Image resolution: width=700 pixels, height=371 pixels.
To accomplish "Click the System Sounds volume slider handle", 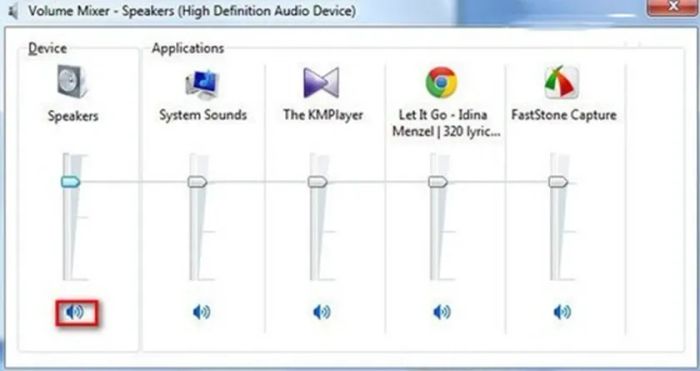I will tap(197, 182).
